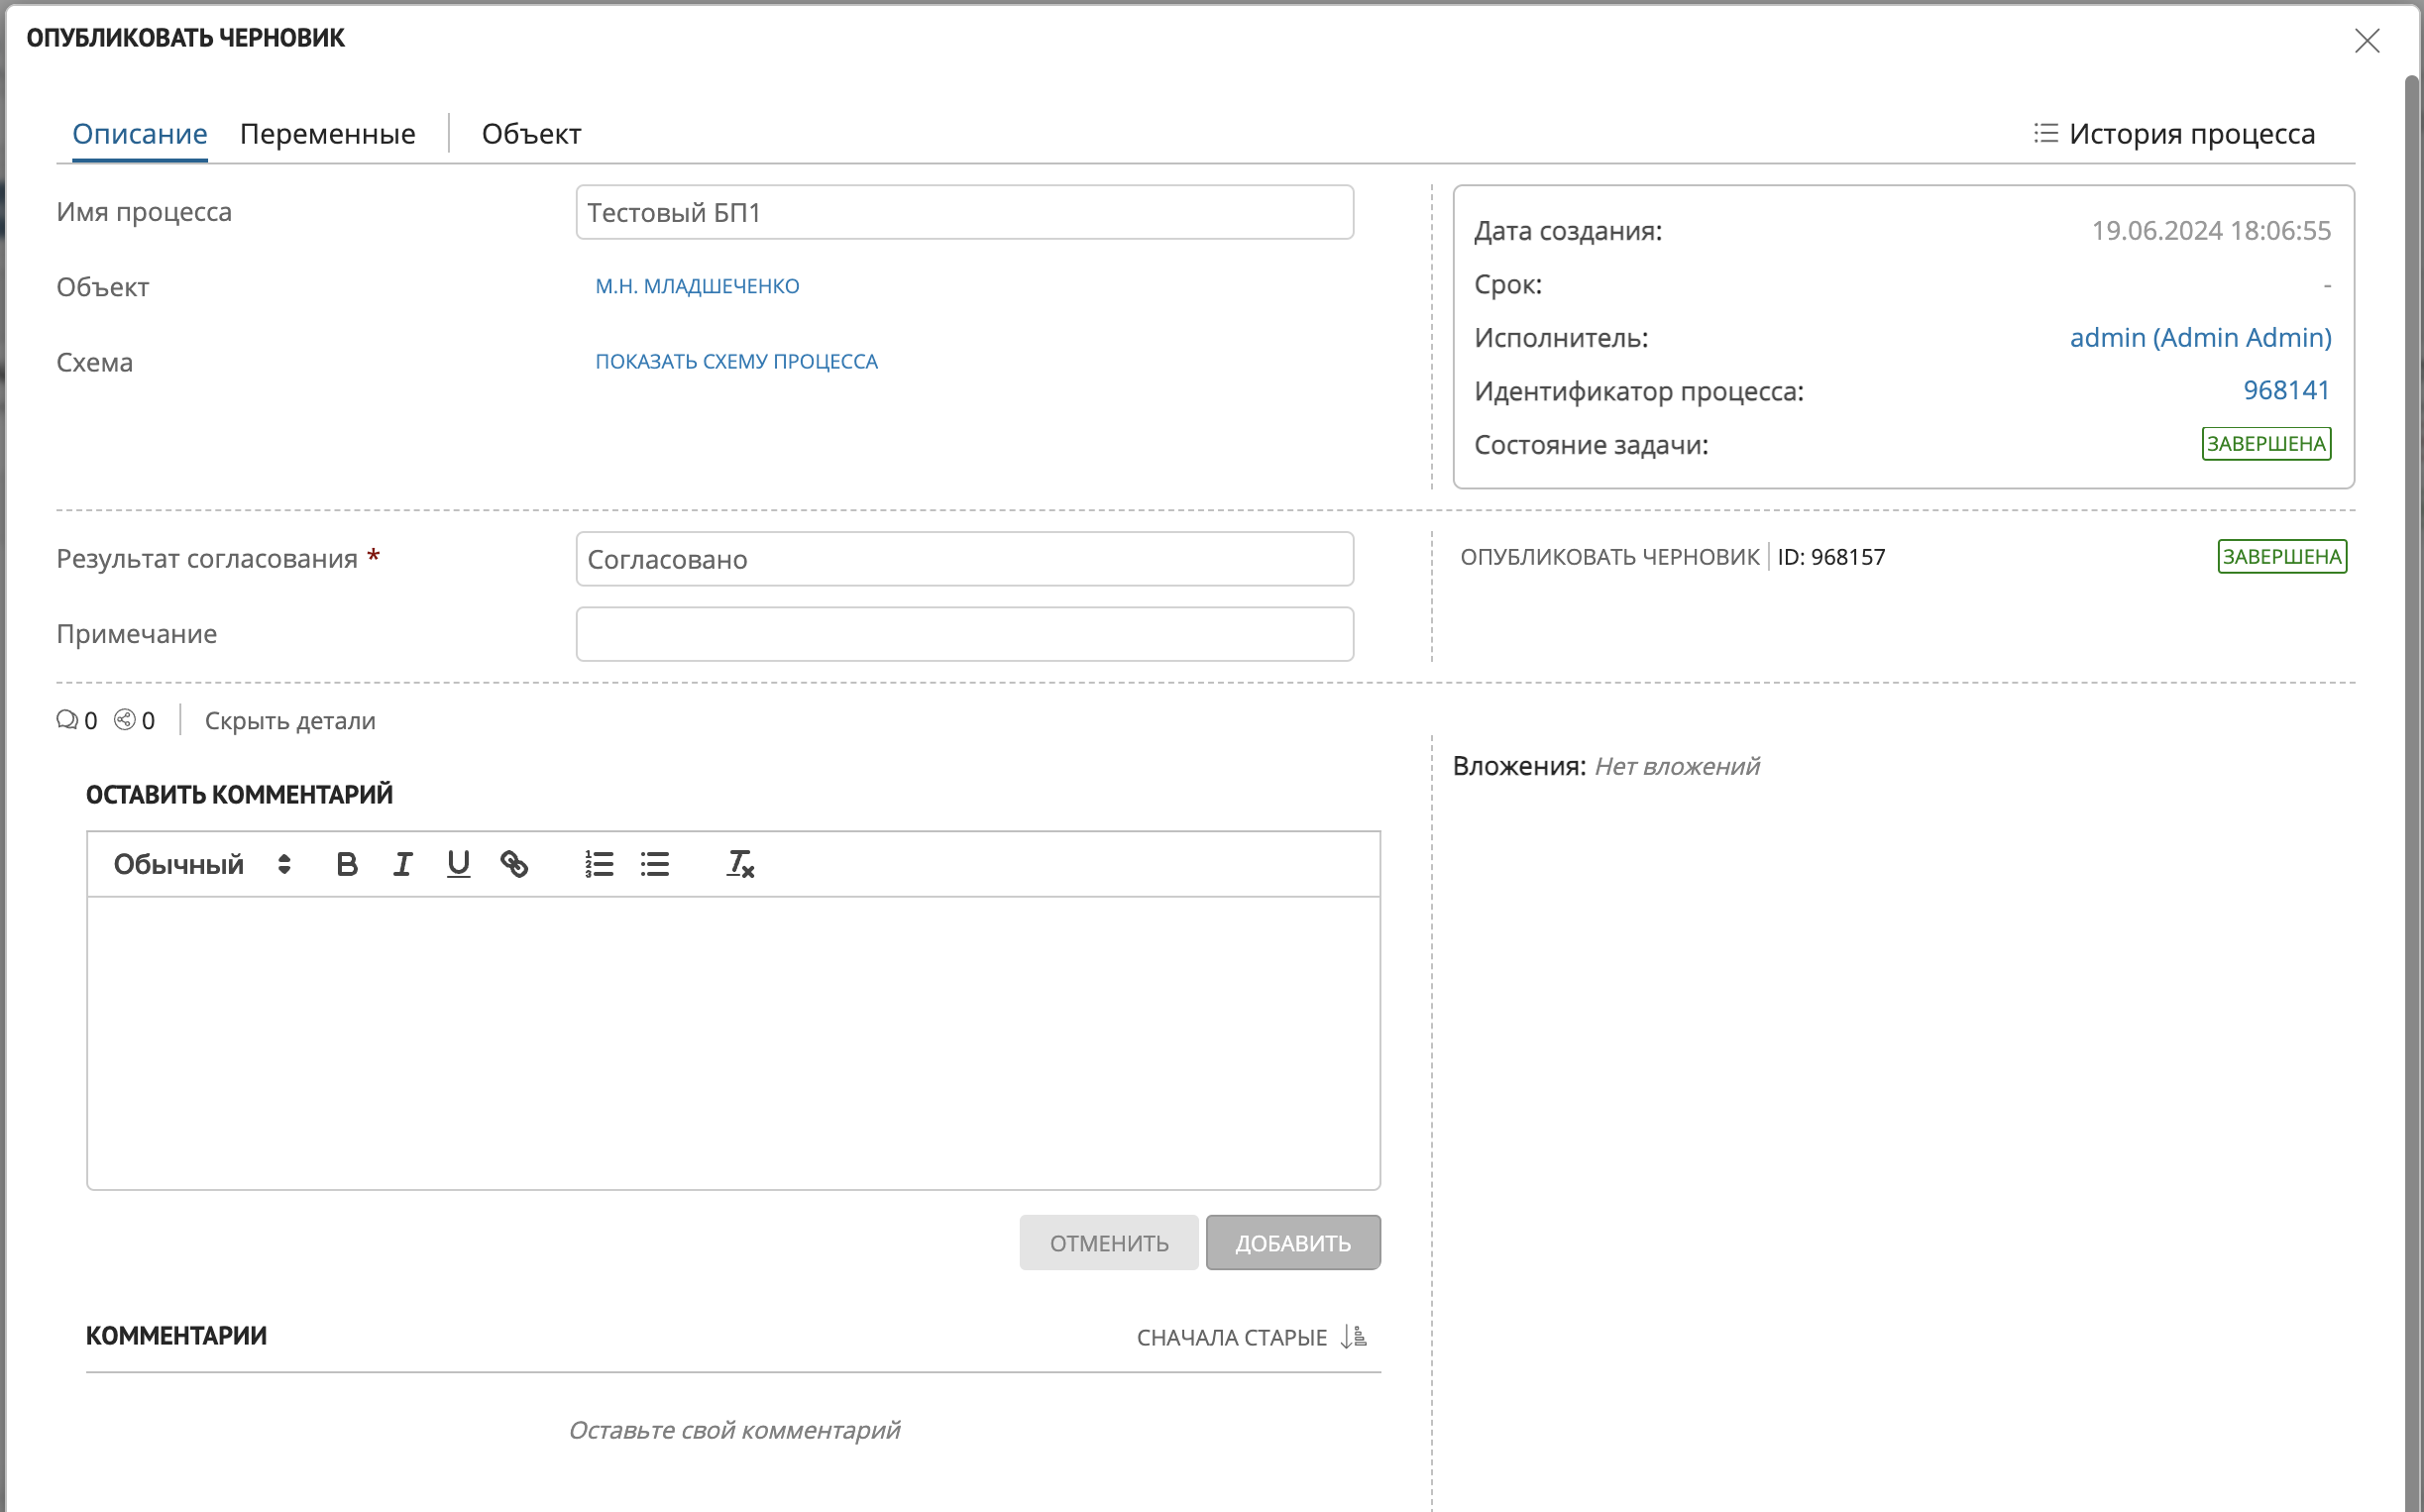Toggle underline formatting in comment editor
The height and width of the screenshot is (1512, 2424).
point(458,864)
